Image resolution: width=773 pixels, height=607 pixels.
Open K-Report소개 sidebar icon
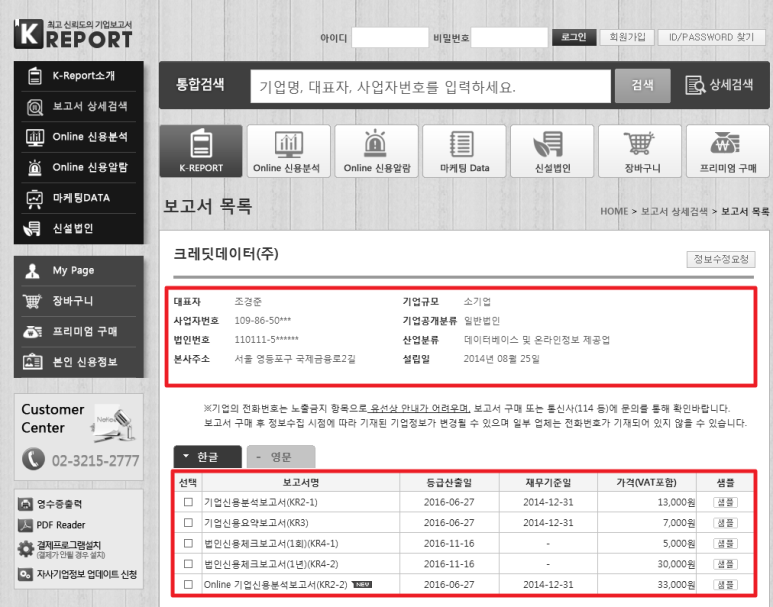35,76
